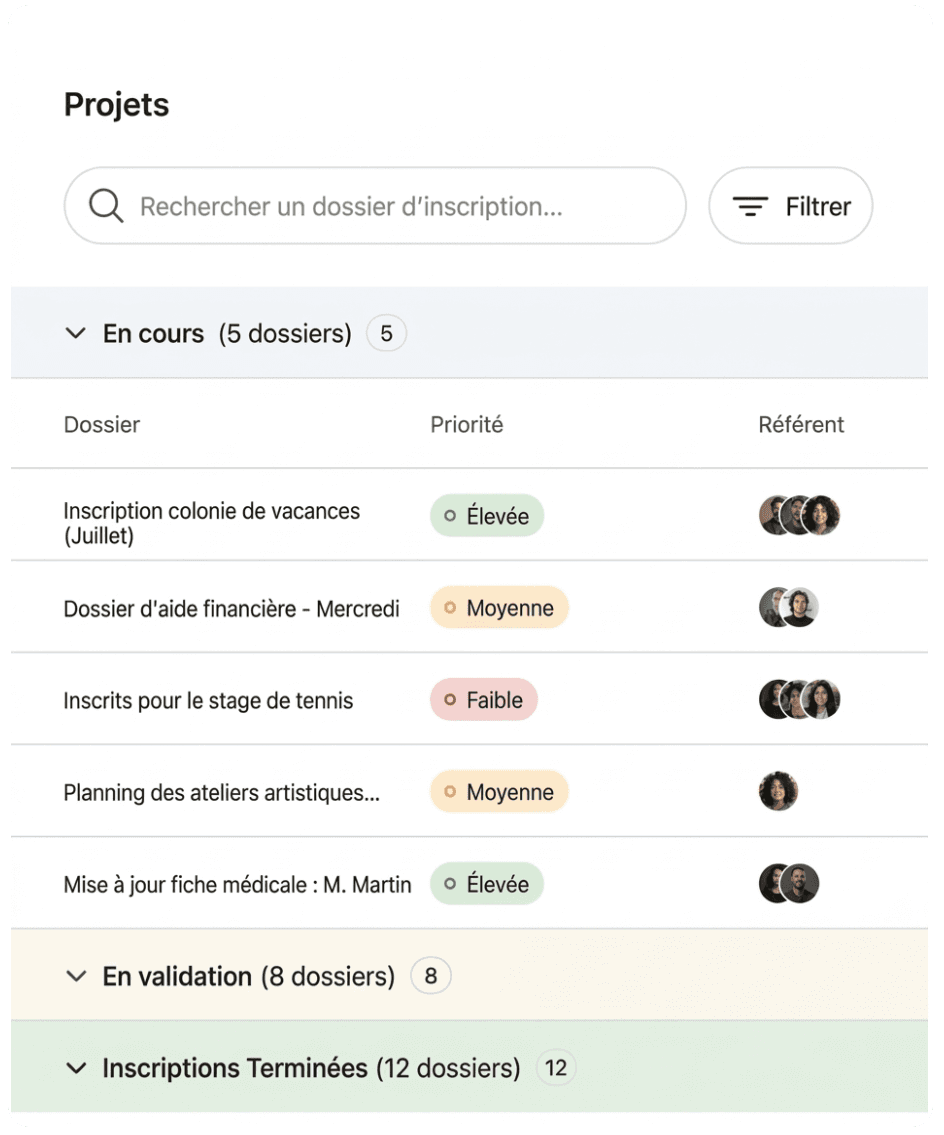
Task: Open the Inscription colonie de vacances dossier
Action: pos(211,524)
